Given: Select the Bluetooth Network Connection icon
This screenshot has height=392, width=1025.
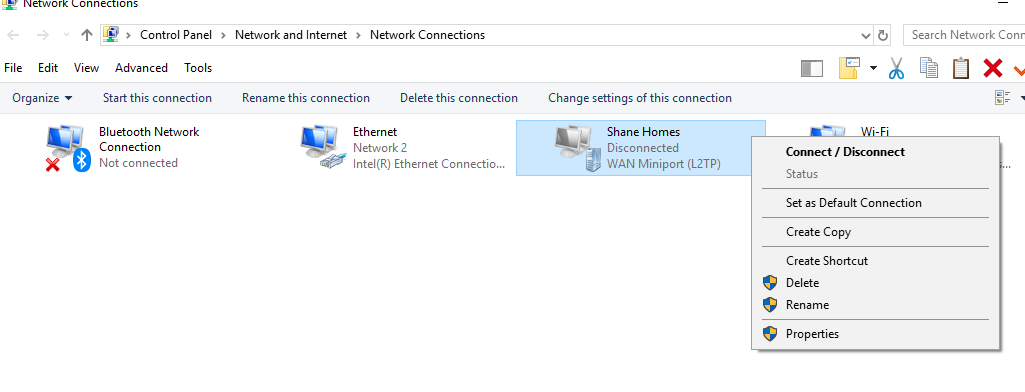Looking at the screenshot, I should 67,148.
